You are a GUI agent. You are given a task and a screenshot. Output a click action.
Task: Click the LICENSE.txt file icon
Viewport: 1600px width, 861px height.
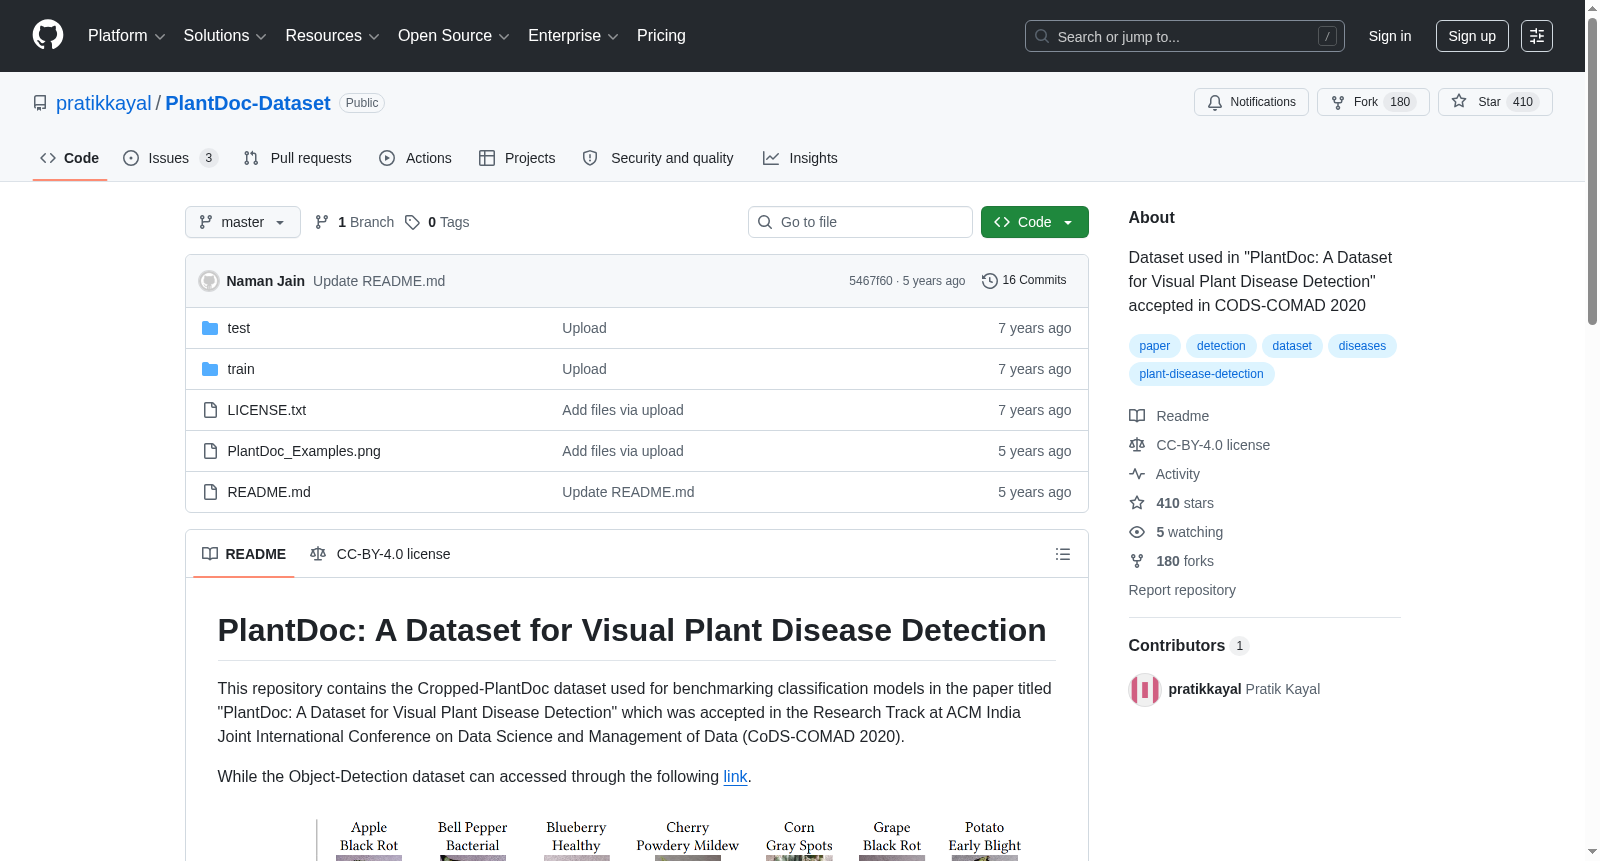(210, 410)
